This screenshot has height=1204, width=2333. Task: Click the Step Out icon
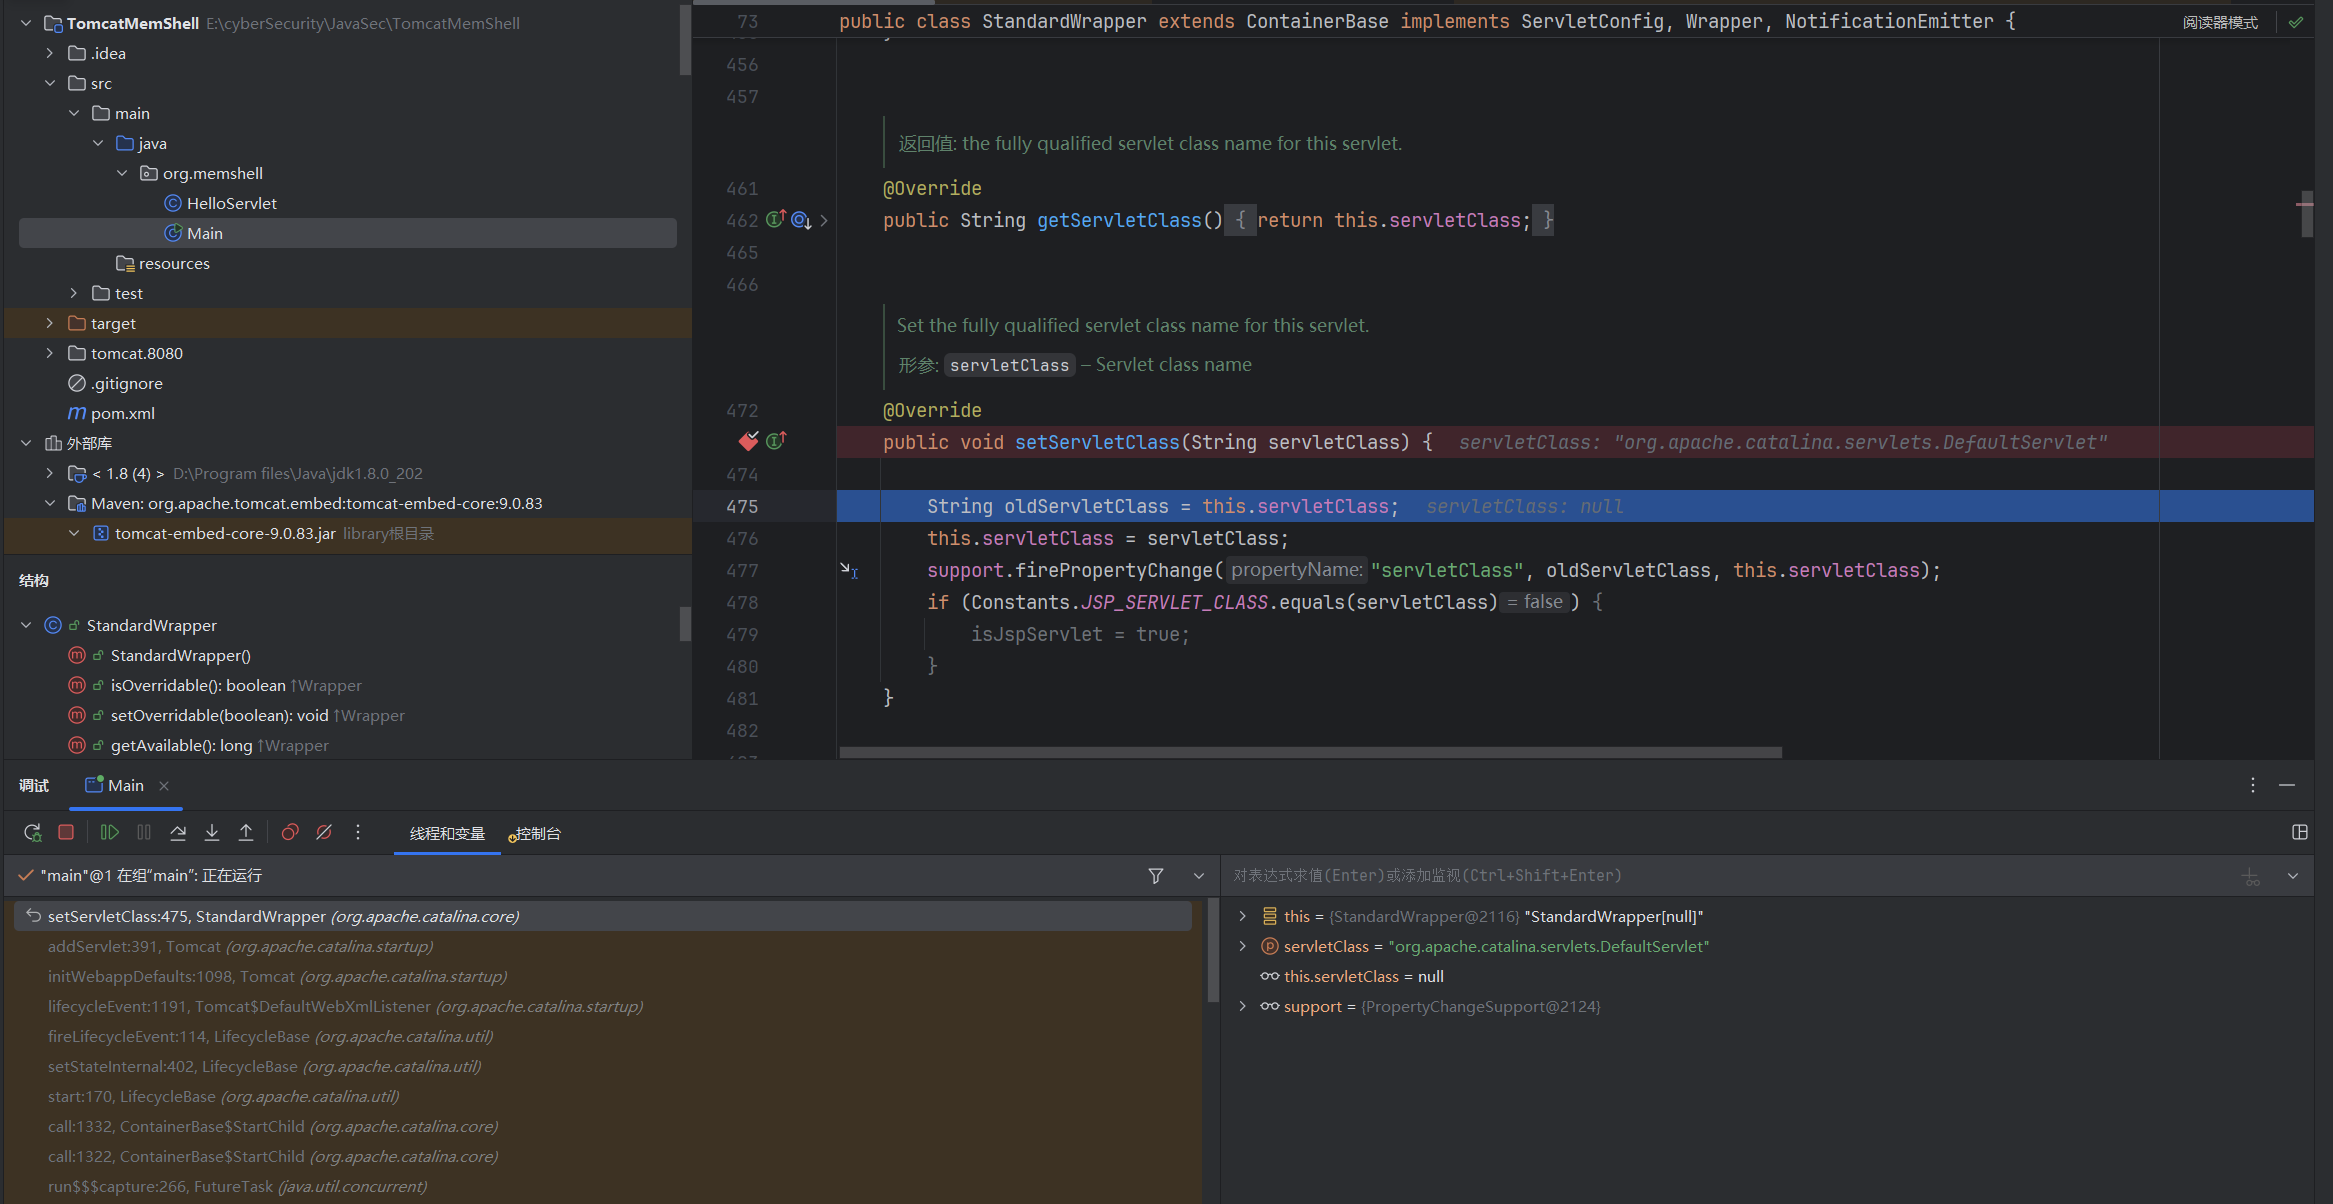pyautogui.click(x=246, y=832)
